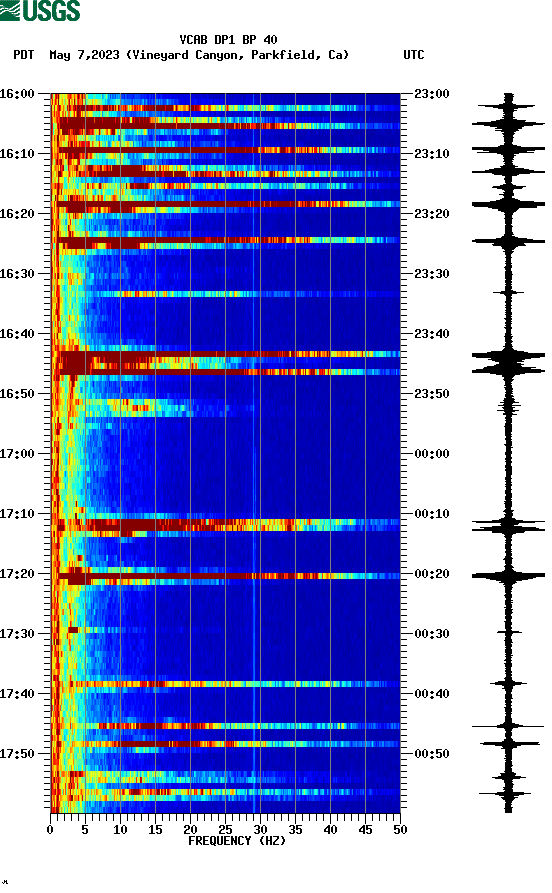Click the 00:10 UTC time label
Screen dimensions: 552x893
[x=432, y=514]
